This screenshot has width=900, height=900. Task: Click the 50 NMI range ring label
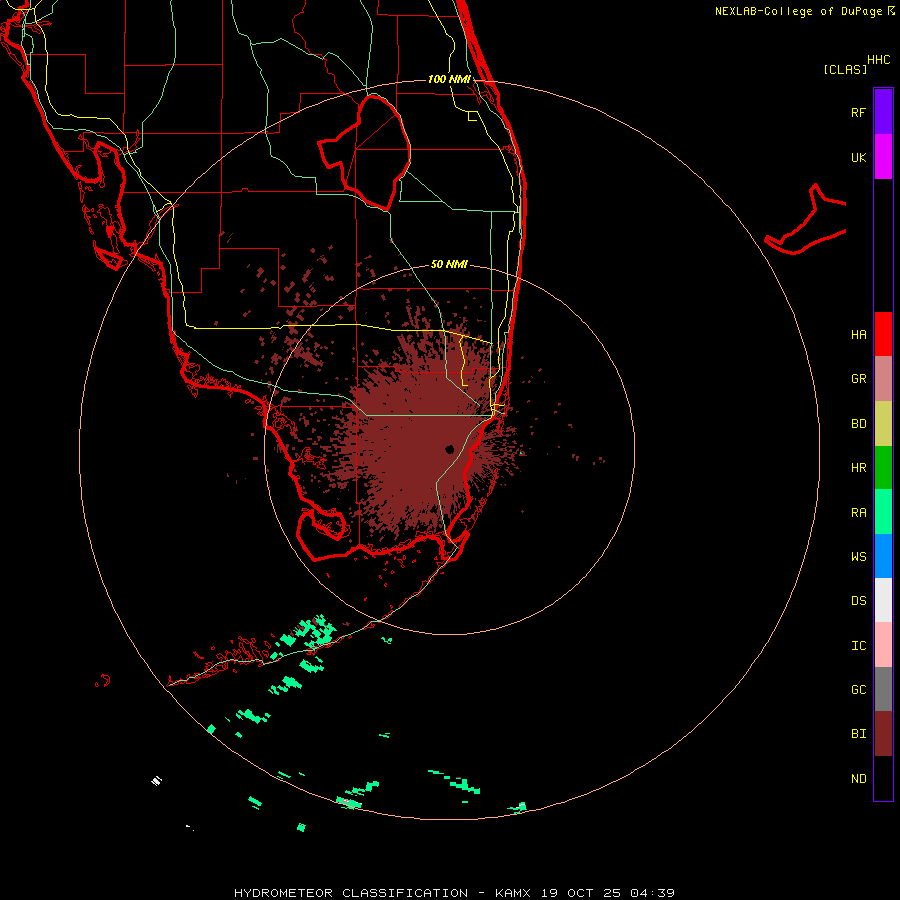449,264
